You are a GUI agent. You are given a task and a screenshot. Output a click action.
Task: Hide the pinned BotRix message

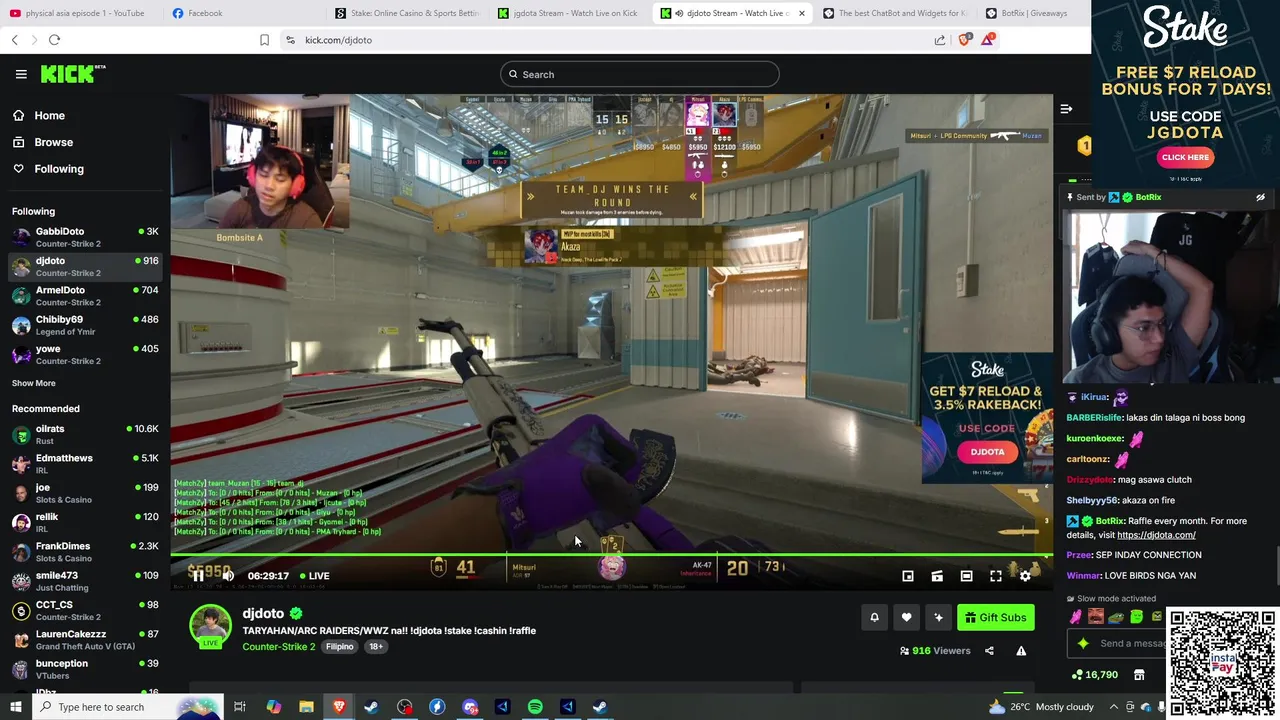click(1260, 197)
